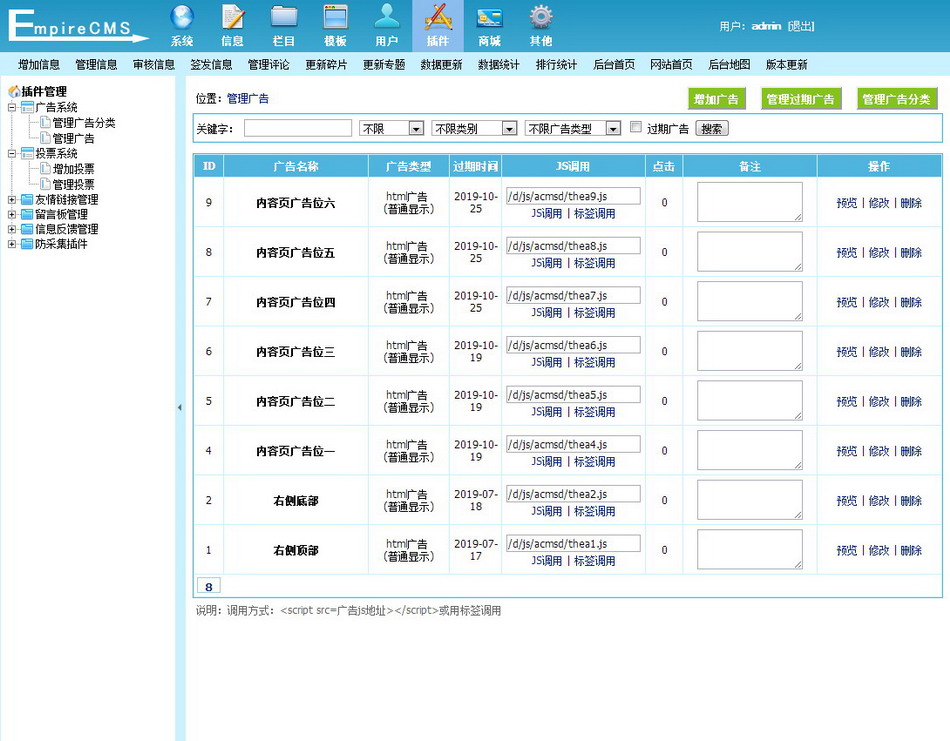Open the 信息 notepad icon
The image size is (950, 741).
[233, 18]
